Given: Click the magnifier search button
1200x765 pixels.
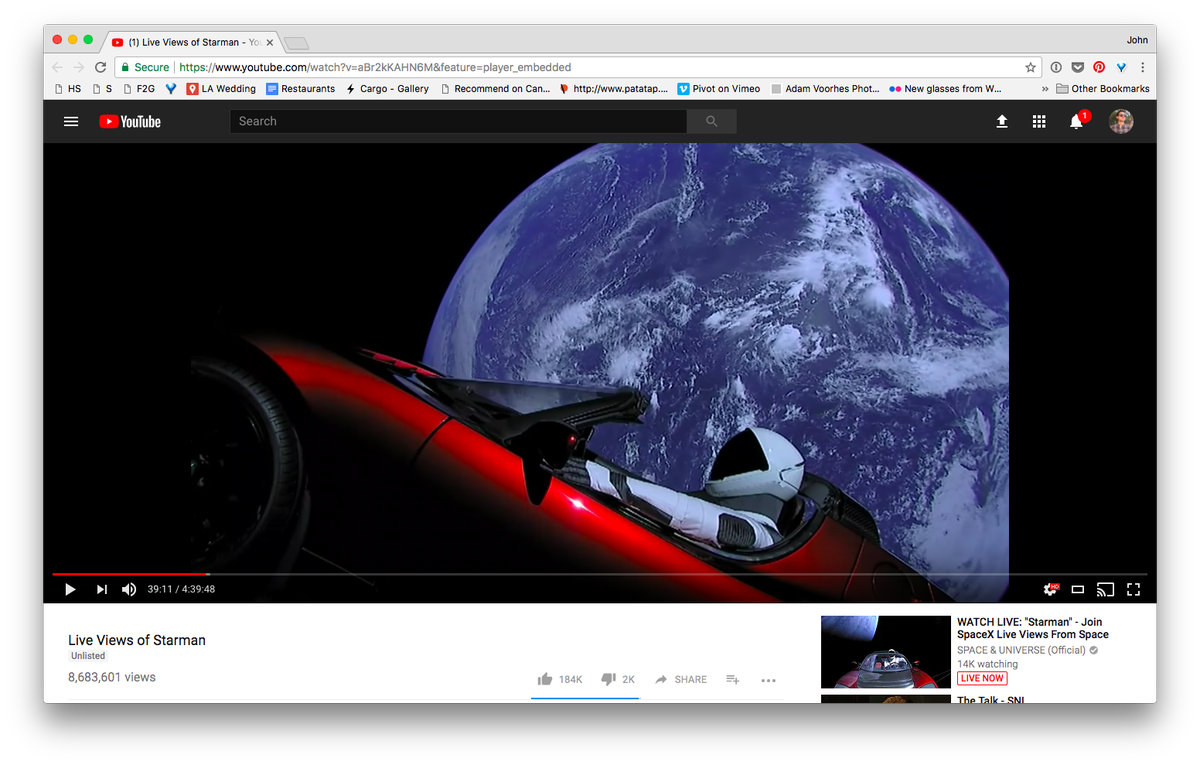Looking at the screenshot, I should tap(712, 121).
